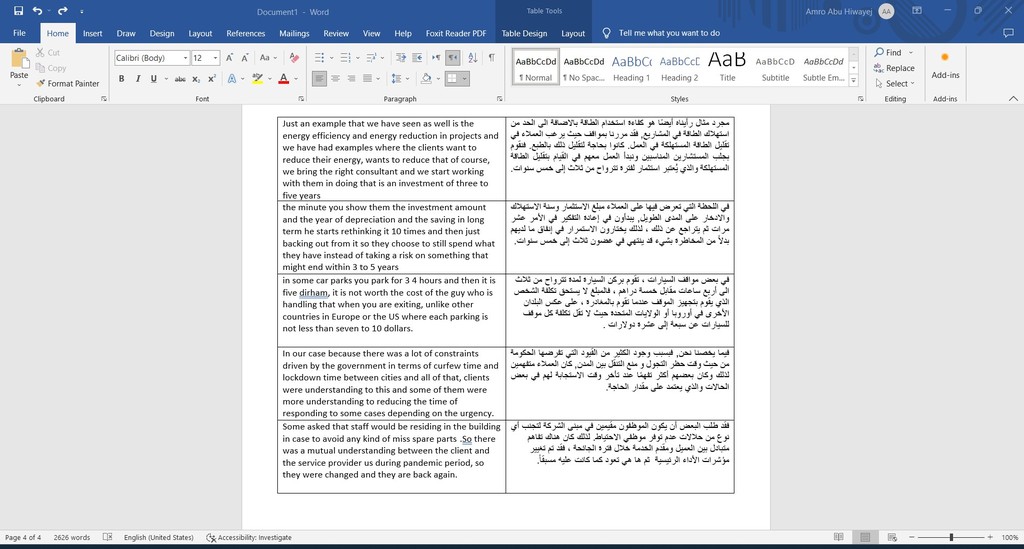This screenshot has width=1024, height=549.
Task: Sort the selected text alphabetically
Action: tap(473, 58)
